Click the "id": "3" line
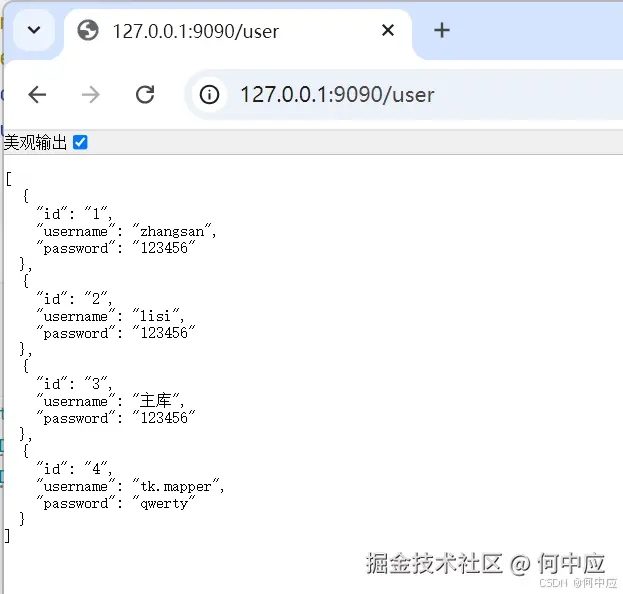 click(x=74, y=384)
